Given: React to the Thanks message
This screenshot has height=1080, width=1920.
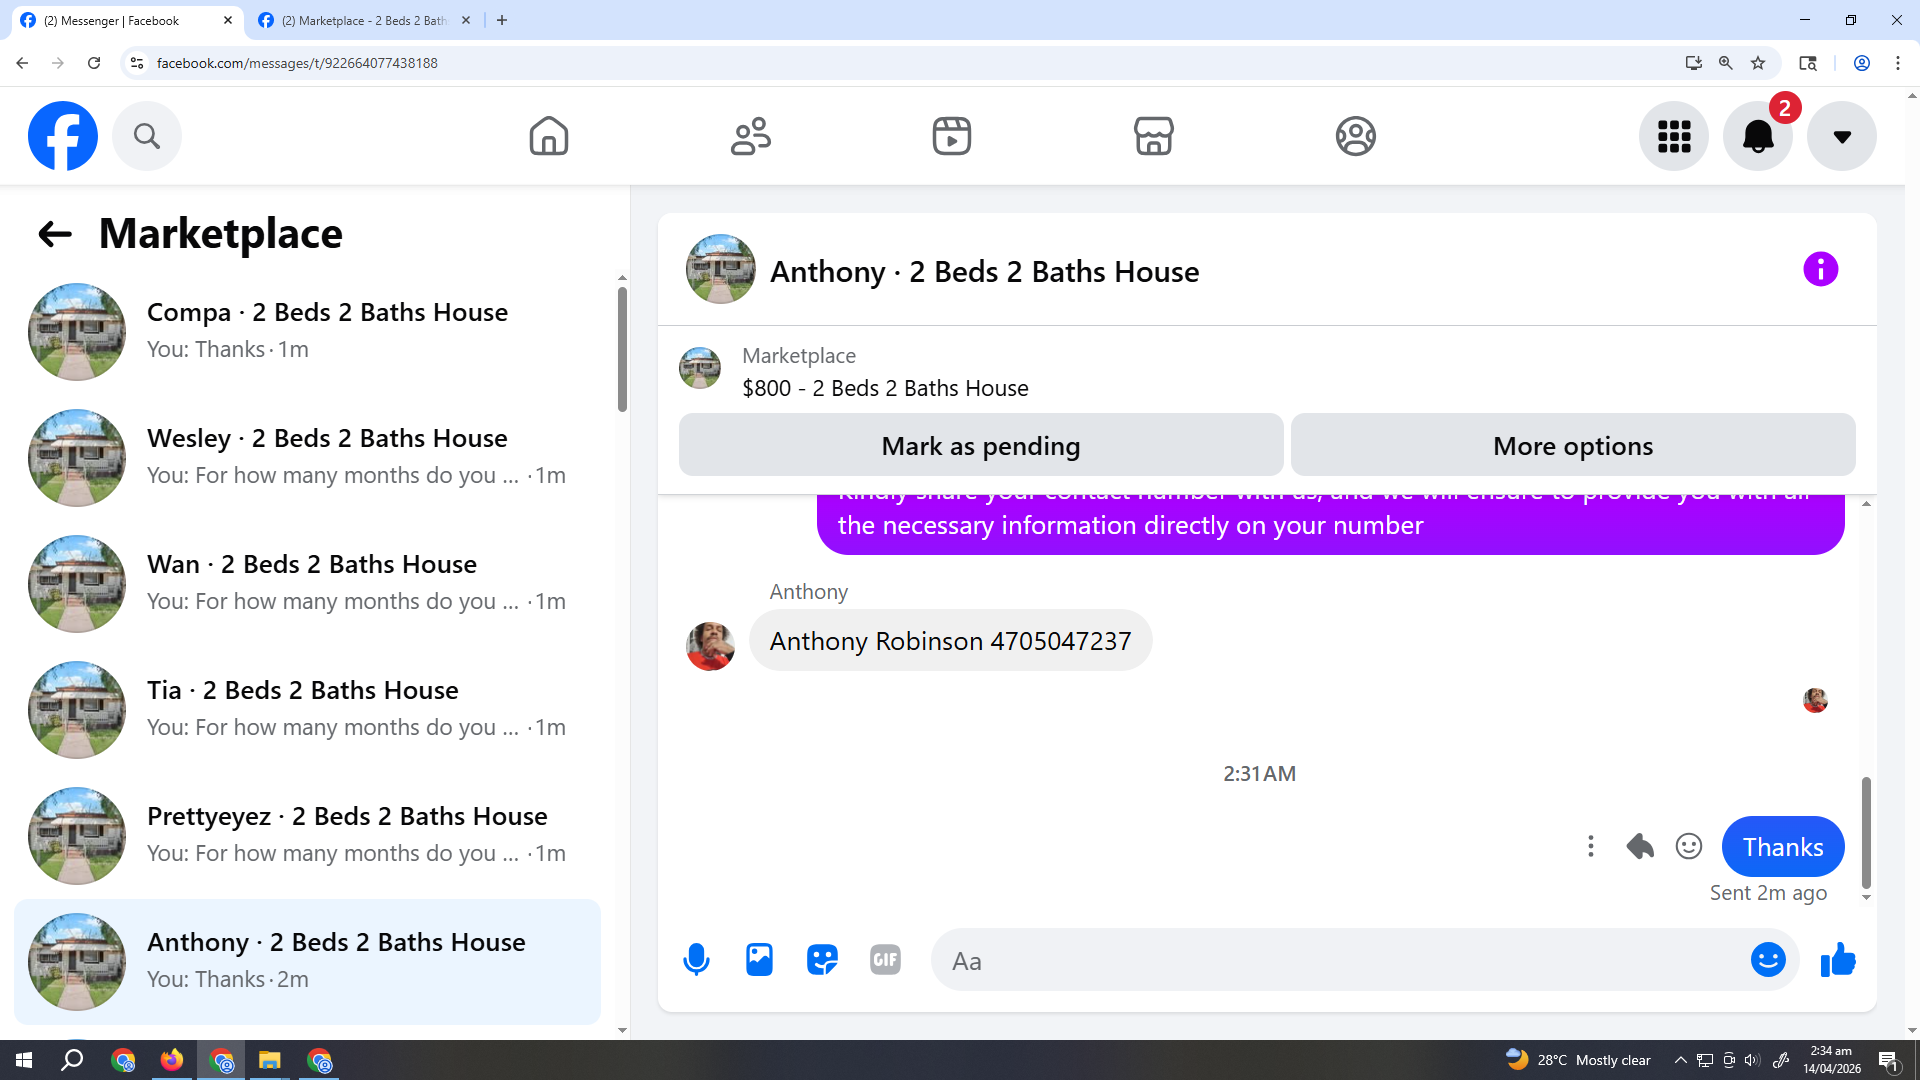Looking at the screenshot, I should (x=1689, y=847).
